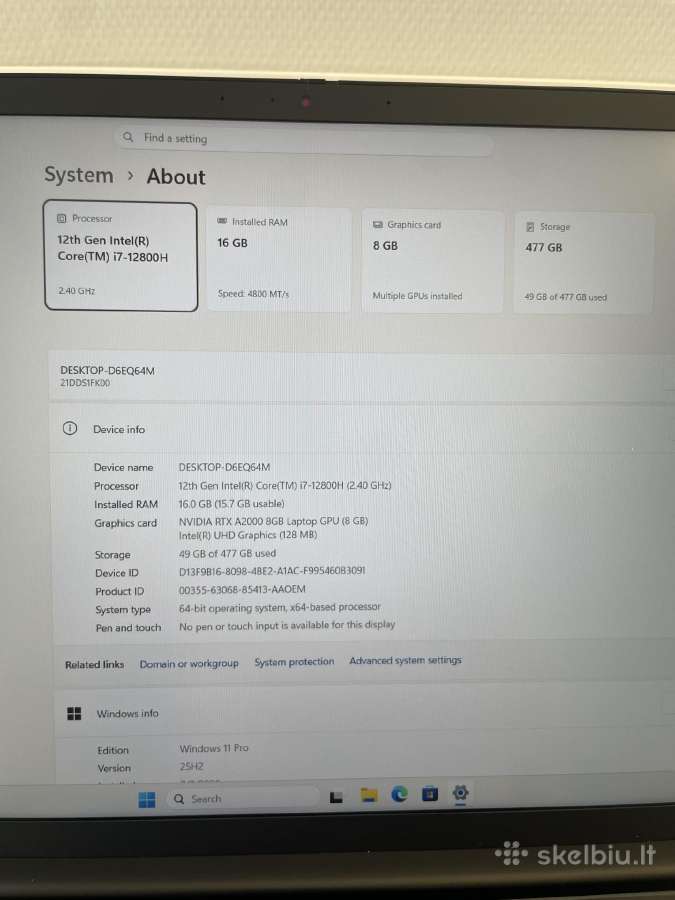This screenshot has width=675, height=900.
Task: Go back to System in breadcrumb
Action: [79, 175]
